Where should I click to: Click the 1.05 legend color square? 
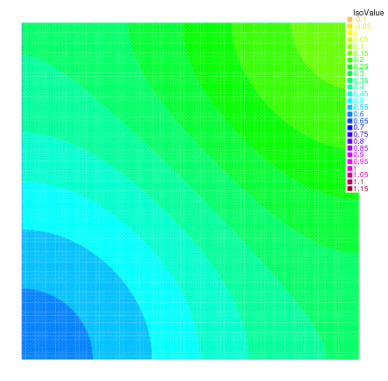pos(349,175)
